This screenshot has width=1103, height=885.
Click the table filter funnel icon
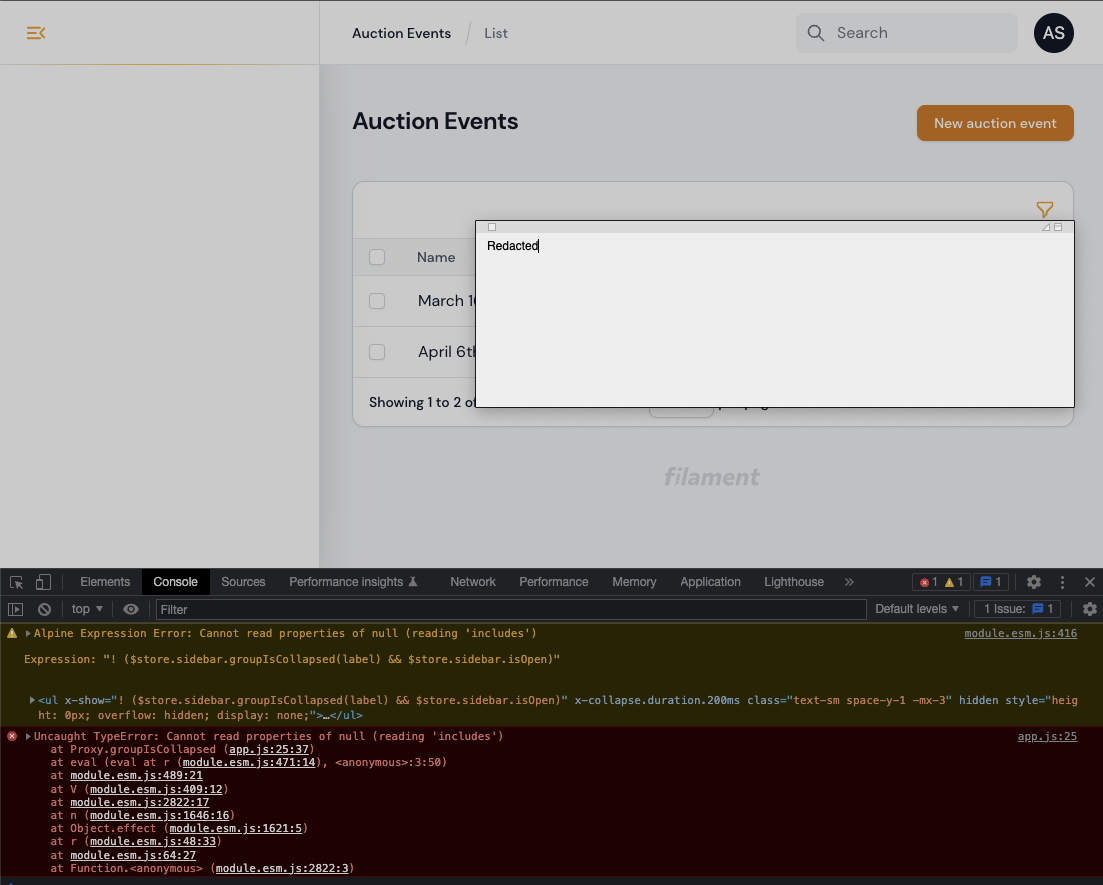click(1045, 209)
